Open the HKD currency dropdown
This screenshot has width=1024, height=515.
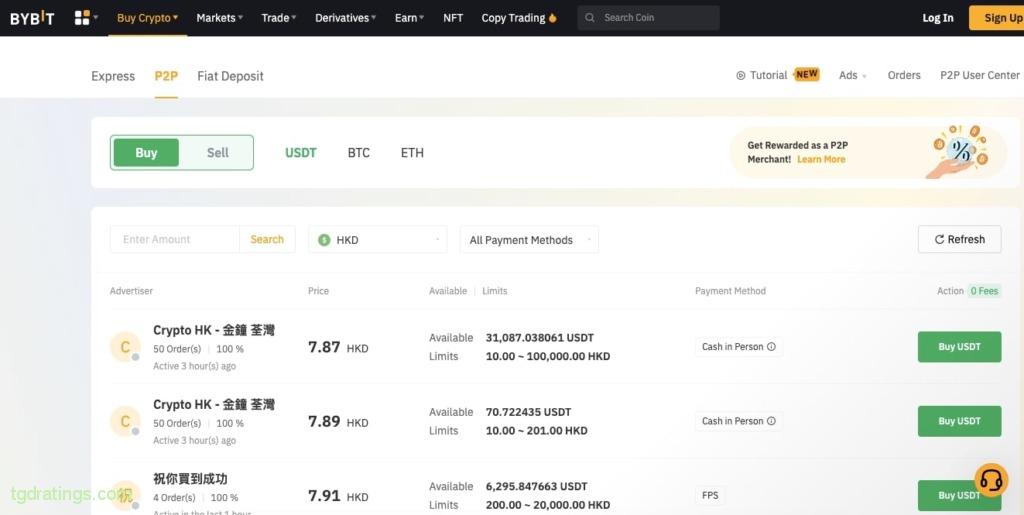(x=377, y=240)
